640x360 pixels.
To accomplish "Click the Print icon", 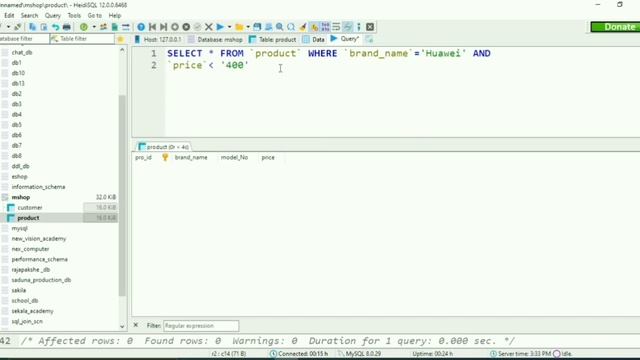I will (67, 27).
